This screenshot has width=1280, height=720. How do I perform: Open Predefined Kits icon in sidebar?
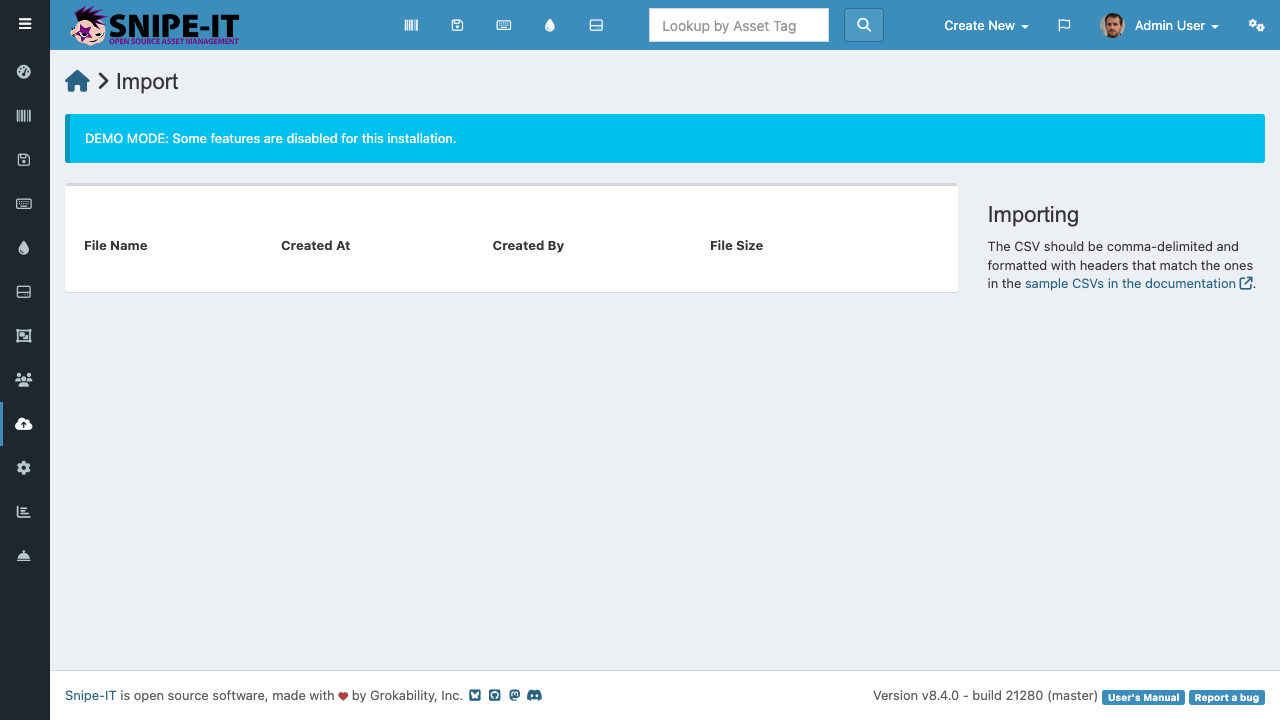tap(24, 336)
